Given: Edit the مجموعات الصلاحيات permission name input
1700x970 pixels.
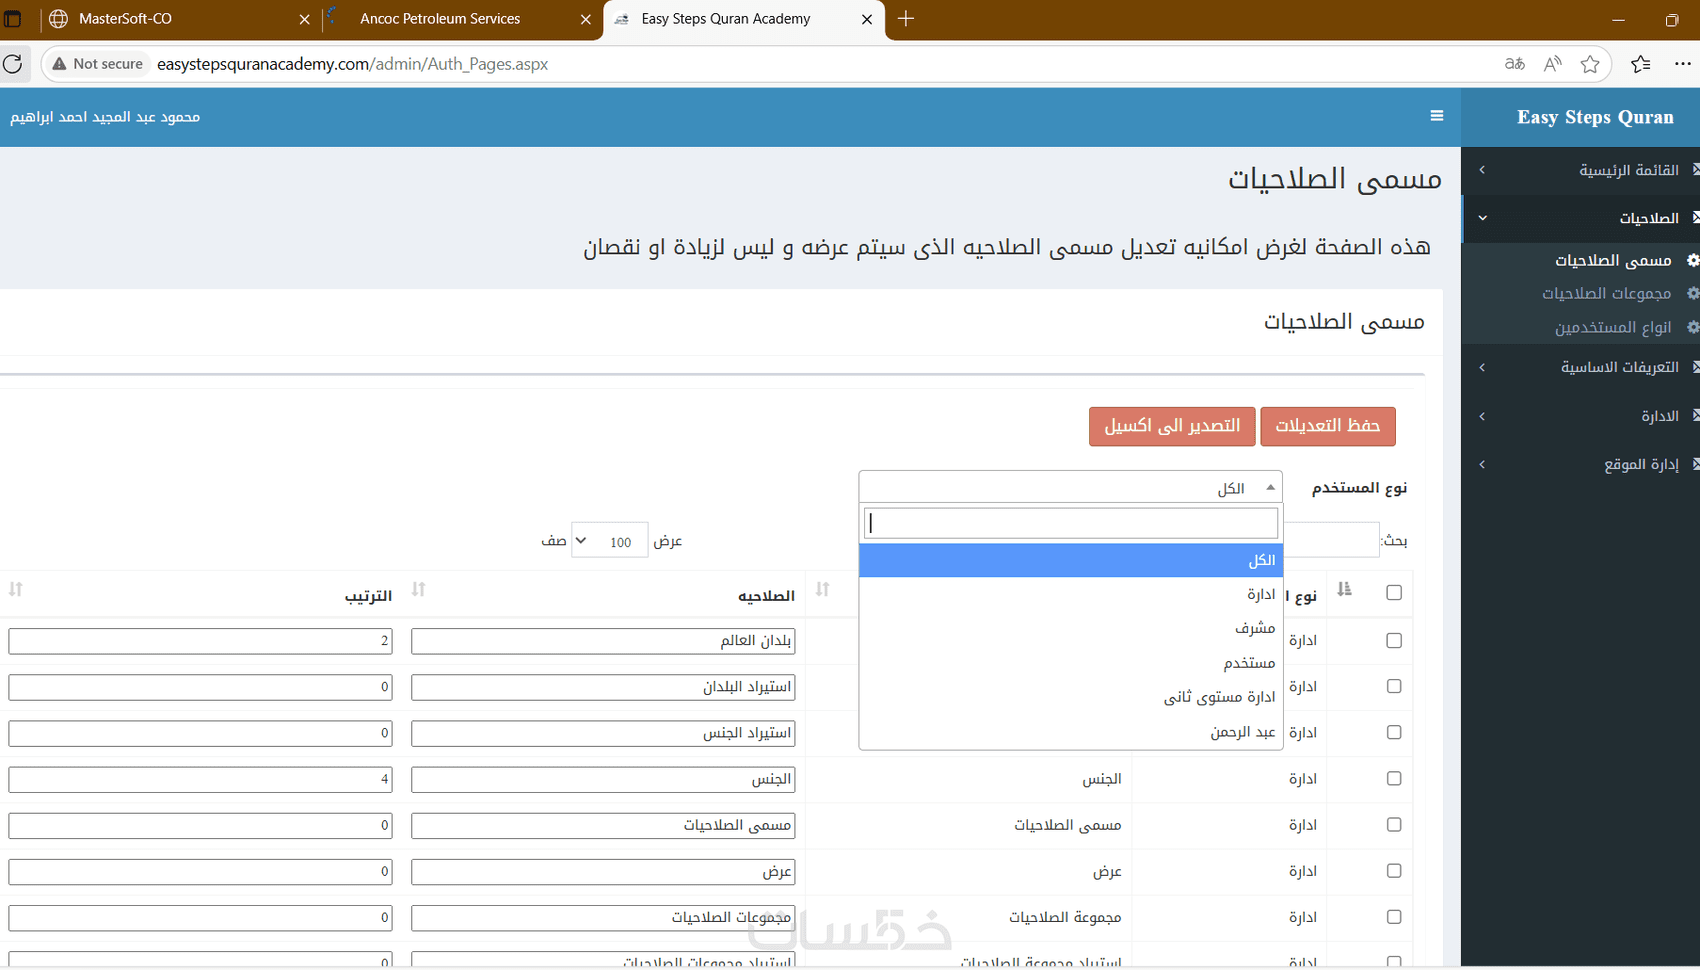Looking at the screenshot, I should click(603, 917).
